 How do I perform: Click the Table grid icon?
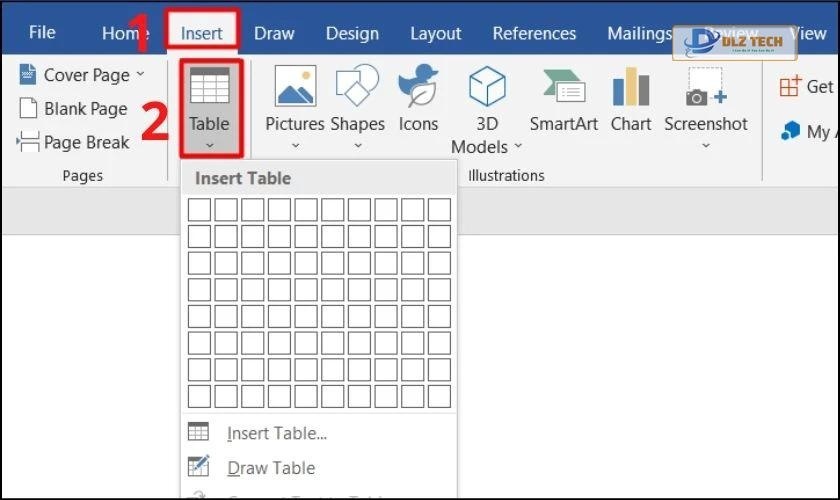[x=210, y=88]
